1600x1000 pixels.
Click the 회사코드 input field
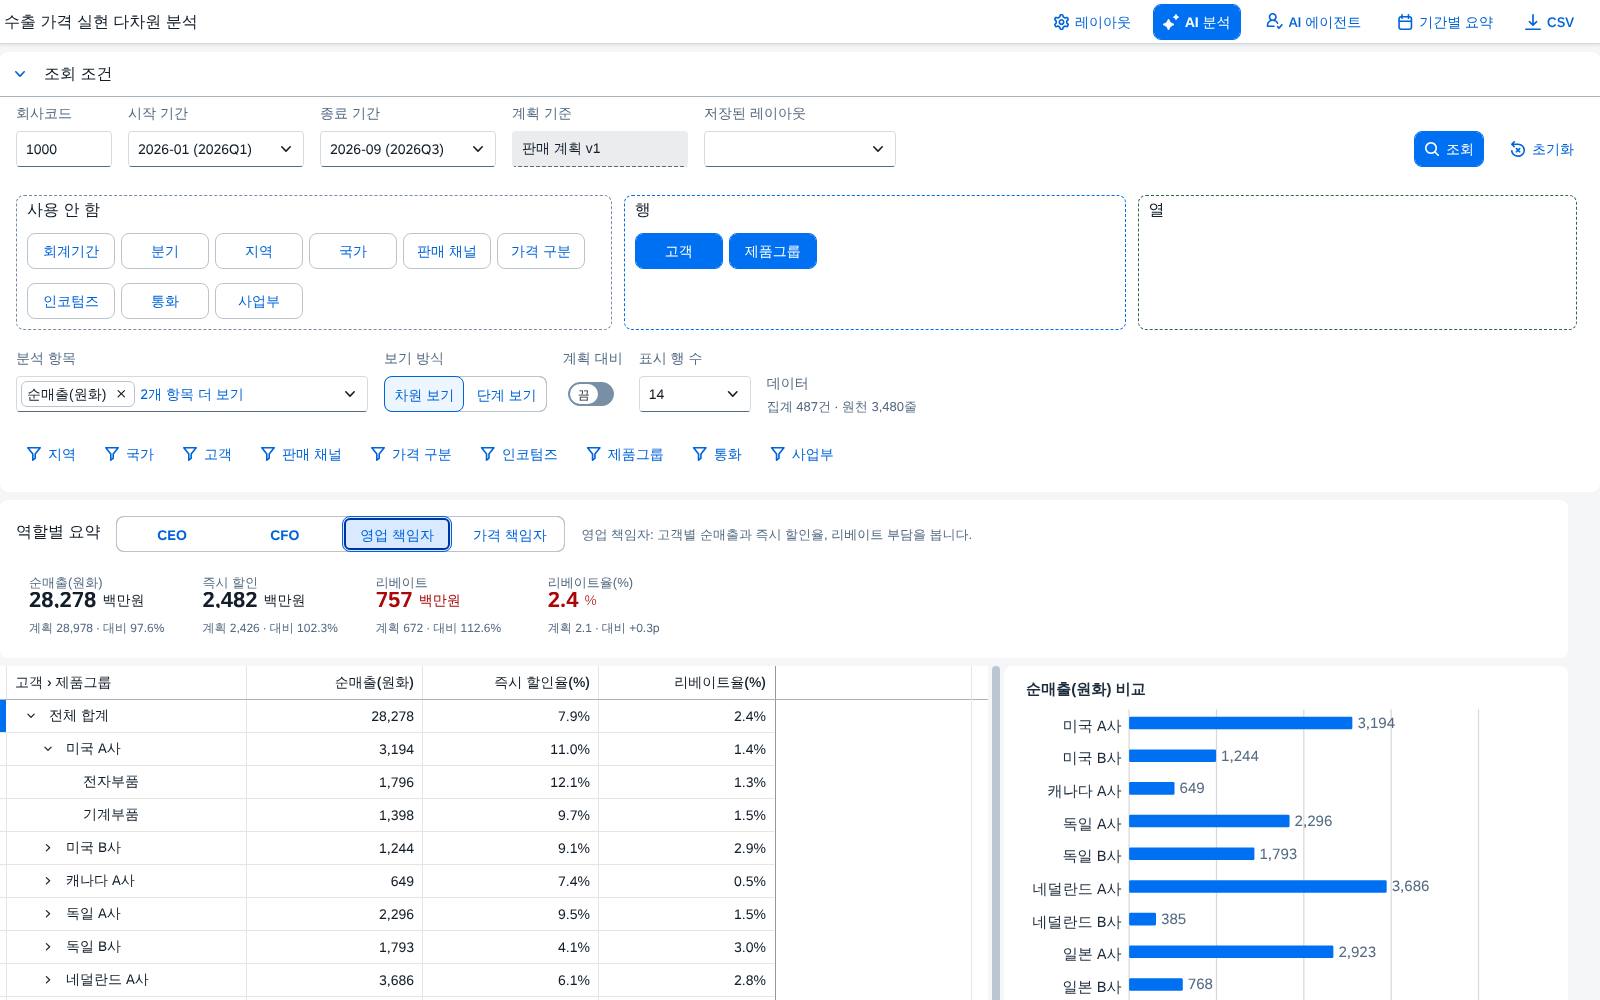click(x=64, y=149)
